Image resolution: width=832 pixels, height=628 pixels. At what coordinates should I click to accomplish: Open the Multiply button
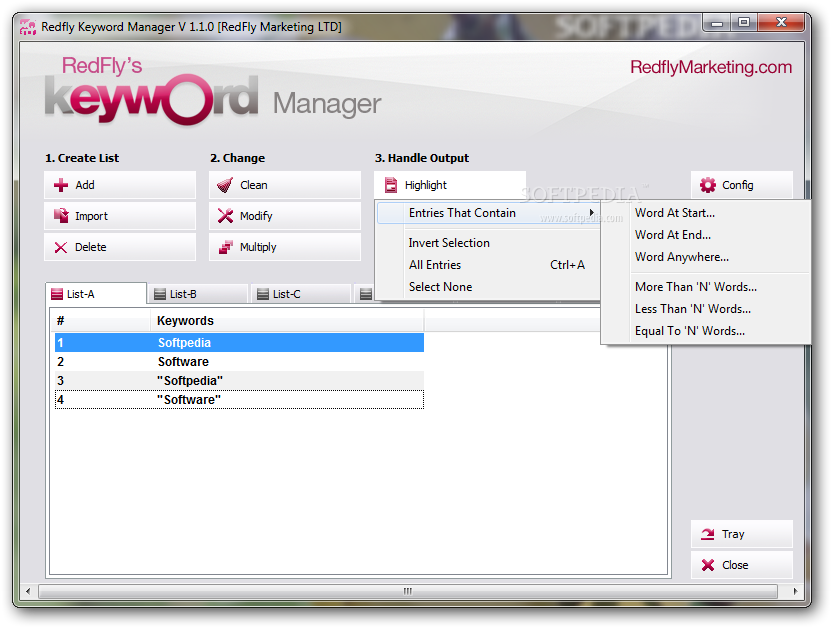click(x=285, y=247)
